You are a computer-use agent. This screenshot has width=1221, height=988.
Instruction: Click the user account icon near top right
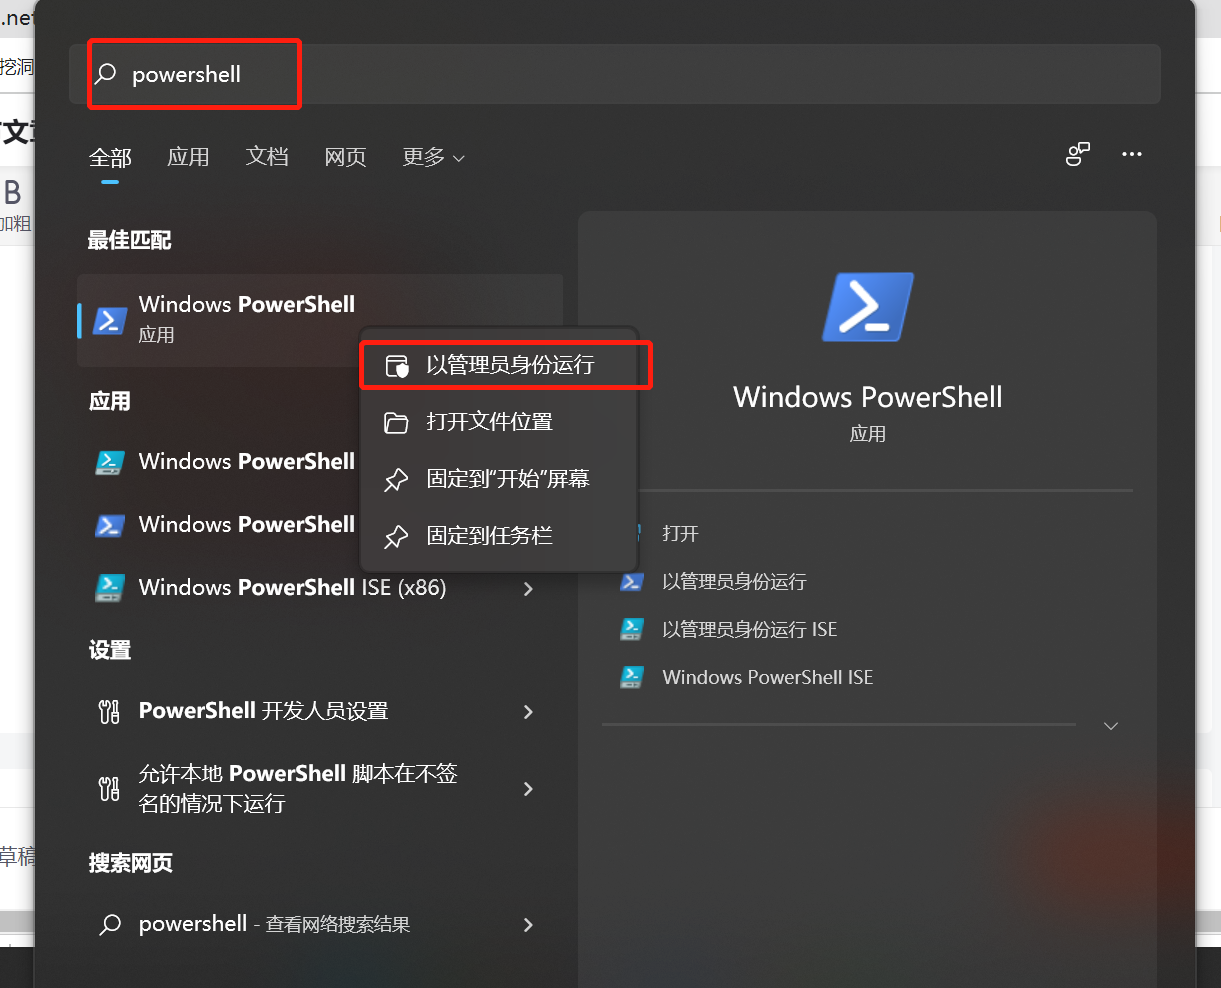(1077, 155)
